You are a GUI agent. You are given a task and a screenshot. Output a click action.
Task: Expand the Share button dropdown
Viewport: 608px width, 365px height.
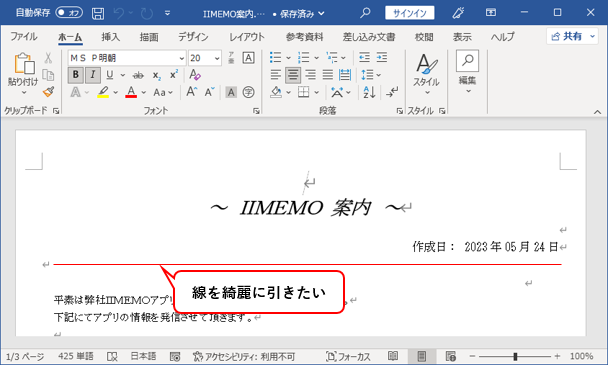(x=592, y=36)
